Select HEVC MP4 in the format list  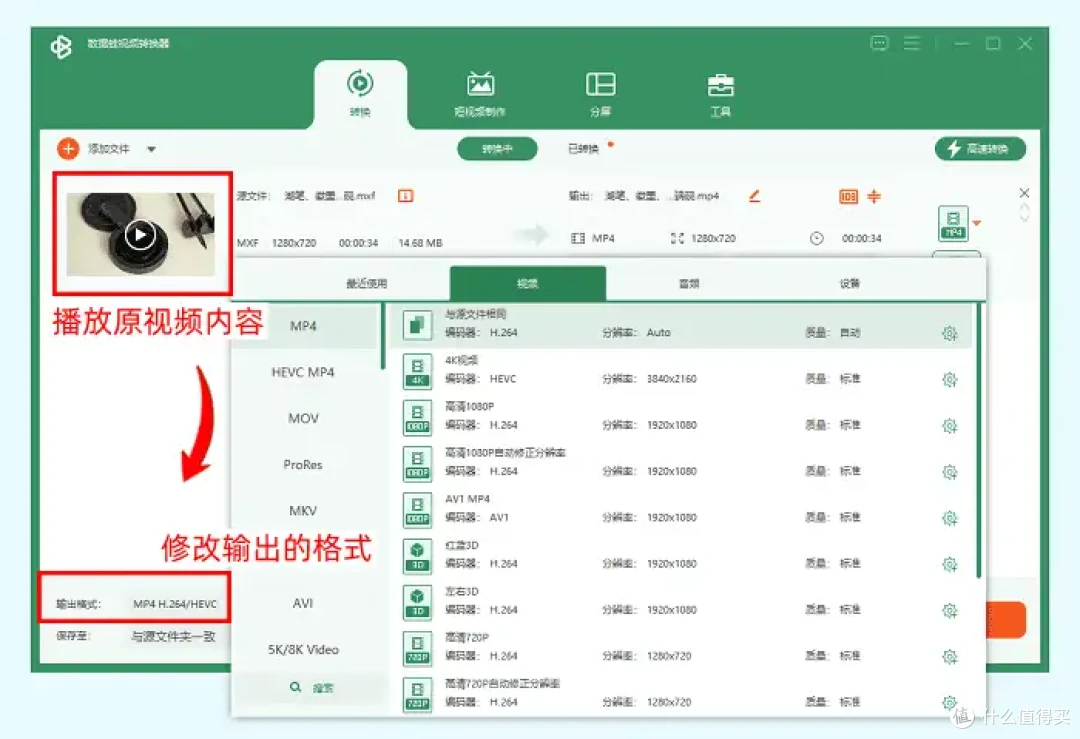[303, 372]
